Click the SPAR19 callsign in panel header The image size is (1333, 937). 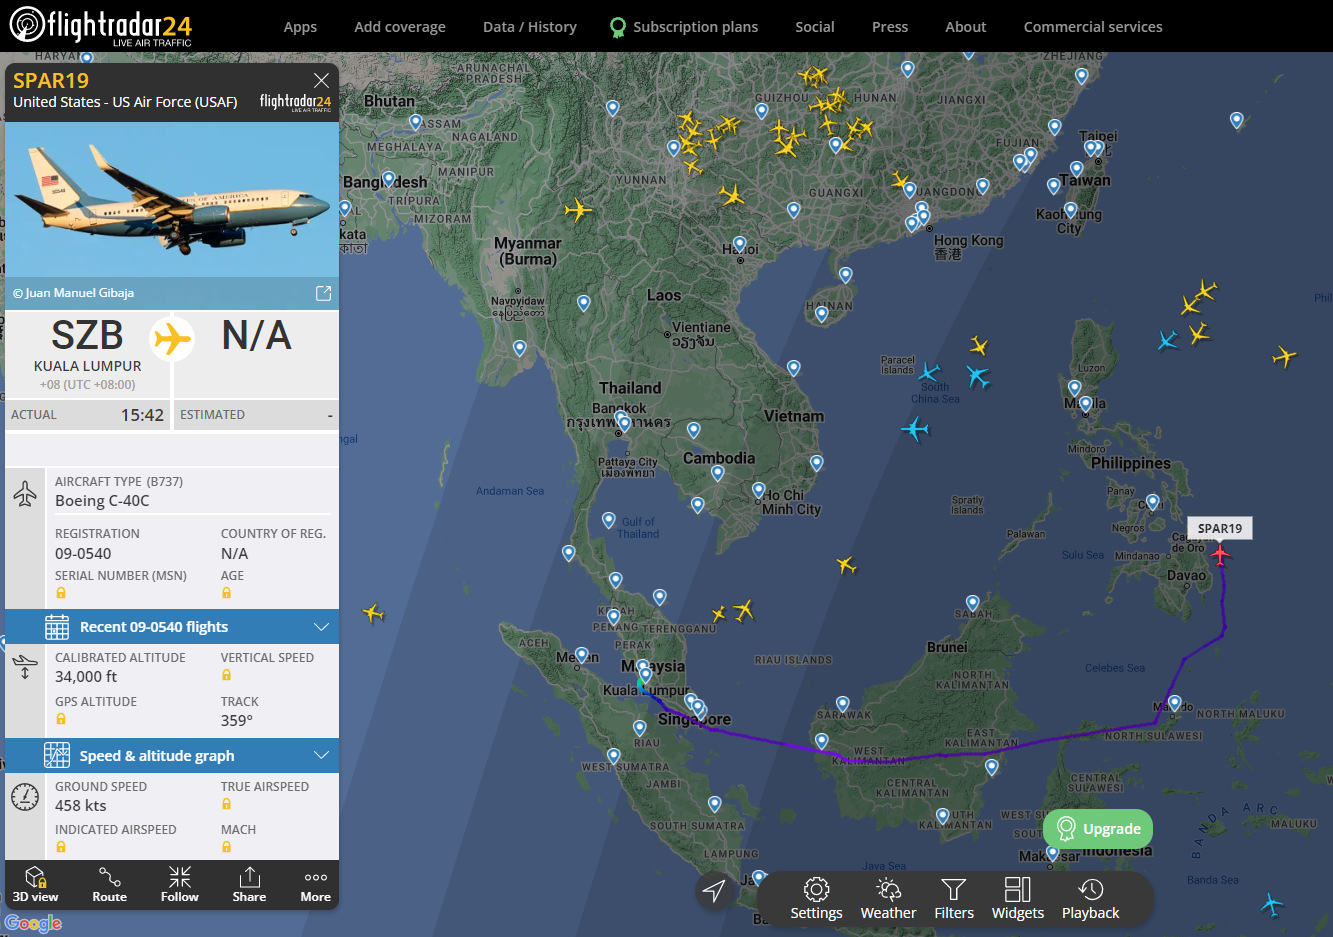51,80
